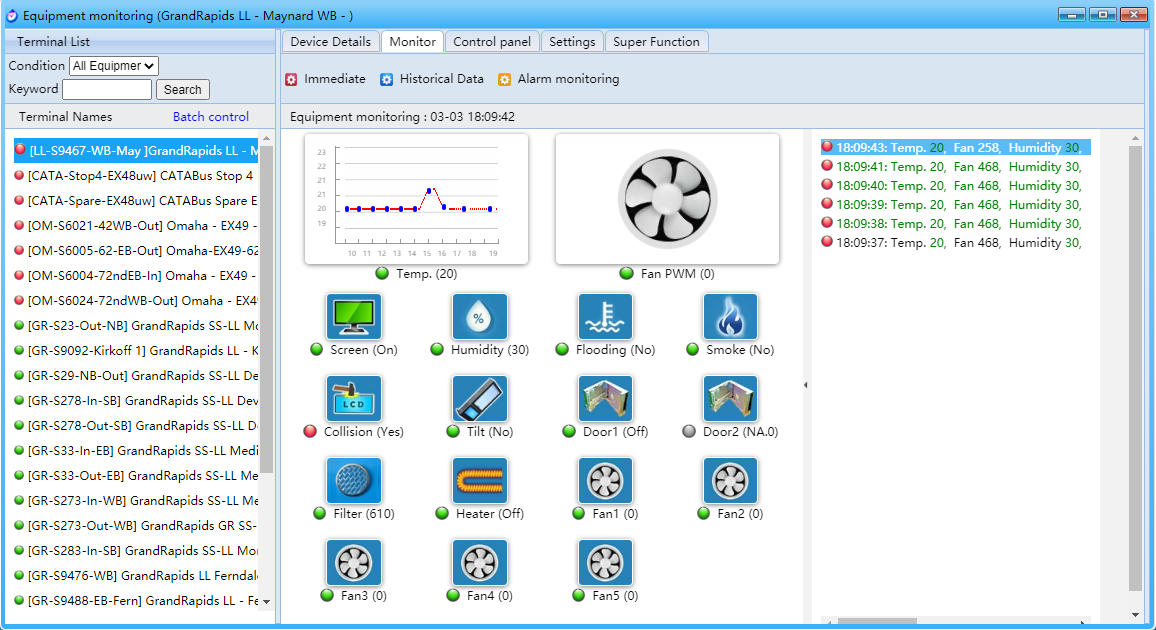Click the Alarm monitoring icon
Image resolution: width=1156 pixels, height=630 pixels.
[504, 80]
